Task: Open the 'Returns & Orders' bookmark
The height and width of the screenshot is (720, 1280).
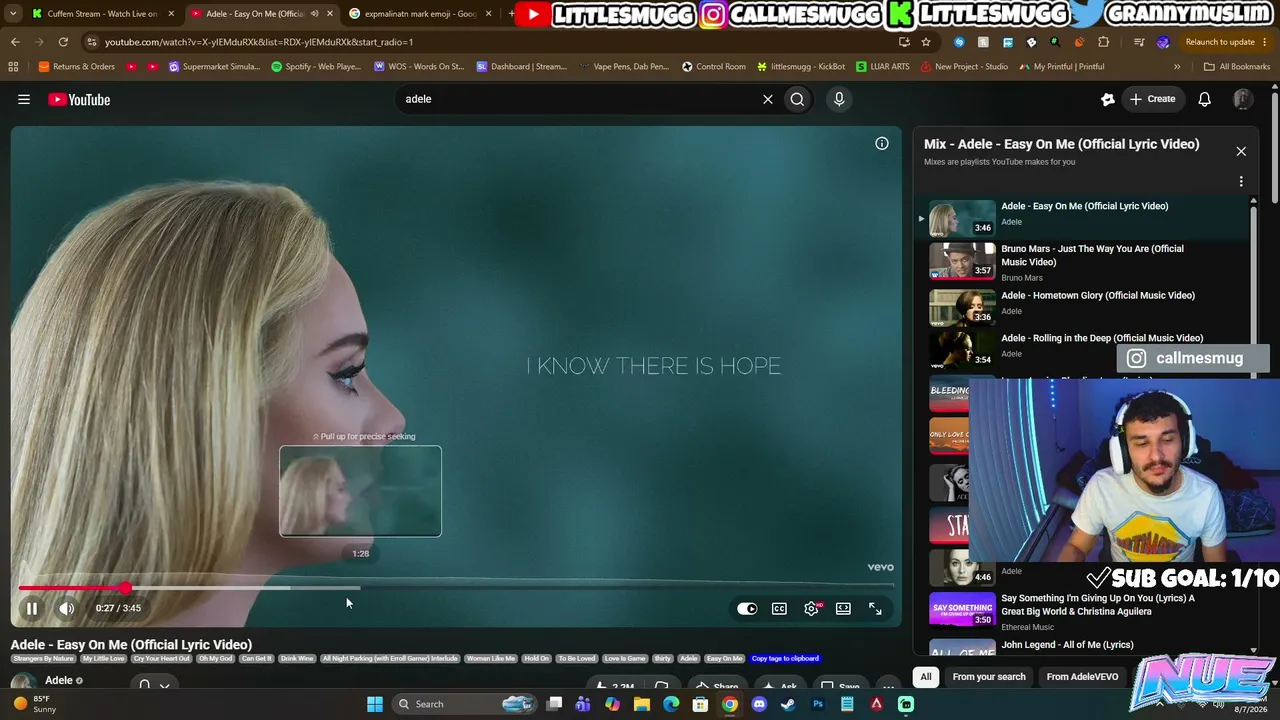Action: click(77, 67)
